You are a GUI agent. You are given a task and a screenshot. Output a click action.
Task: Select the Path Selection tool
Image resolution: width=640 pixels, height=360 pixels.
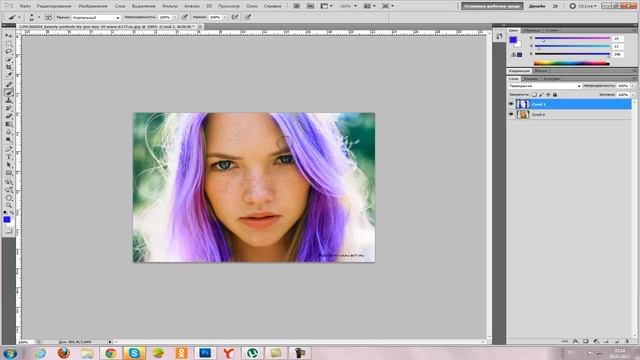click(x=9, y=165)
